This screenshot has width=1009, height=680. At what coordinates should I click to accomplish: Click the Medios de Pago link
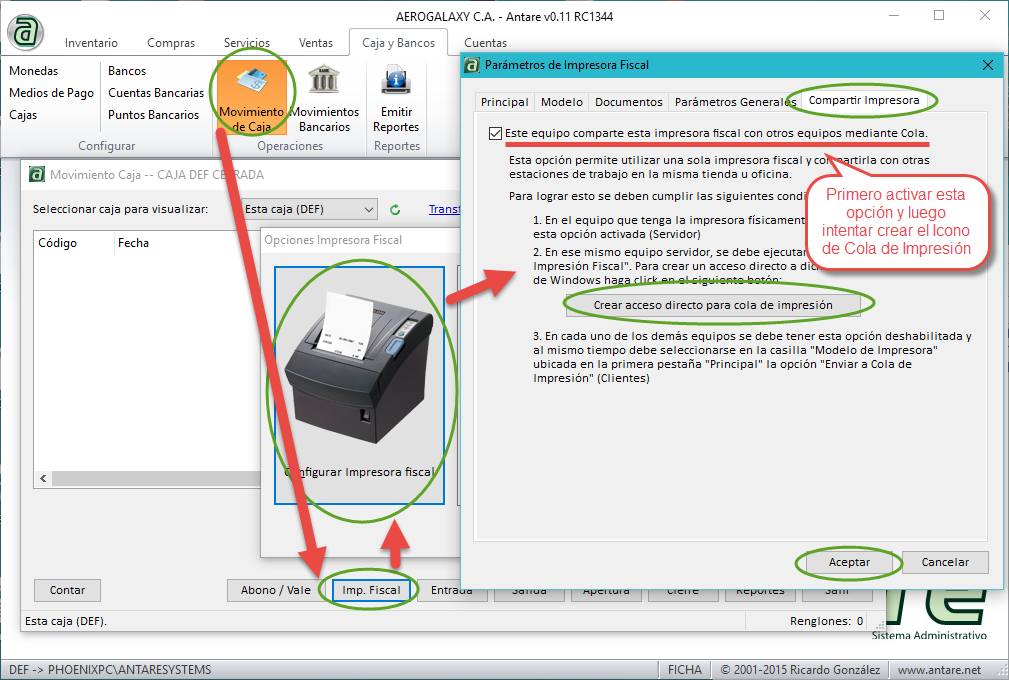point(51,93)
